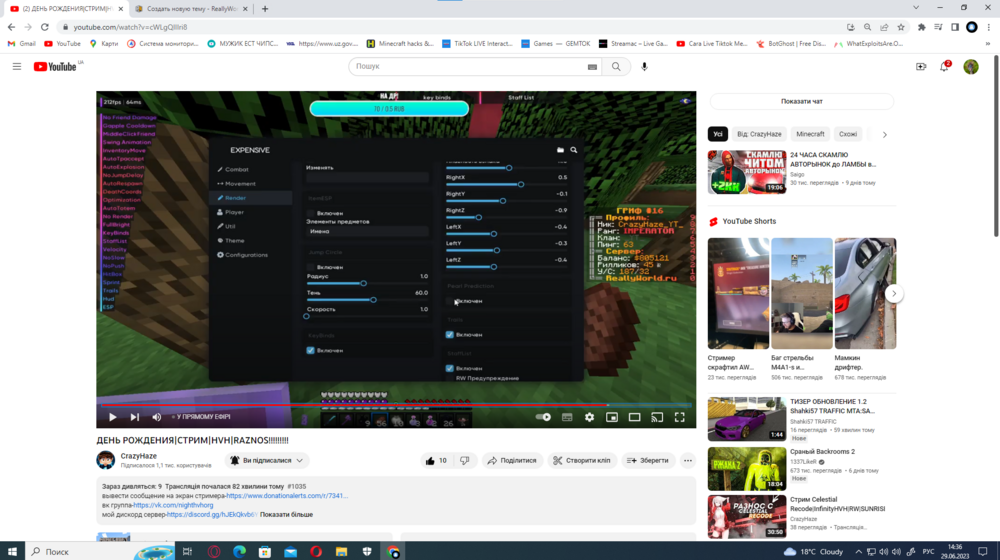
Task: Open Task View on taskbar
Action: click(188, 552)
